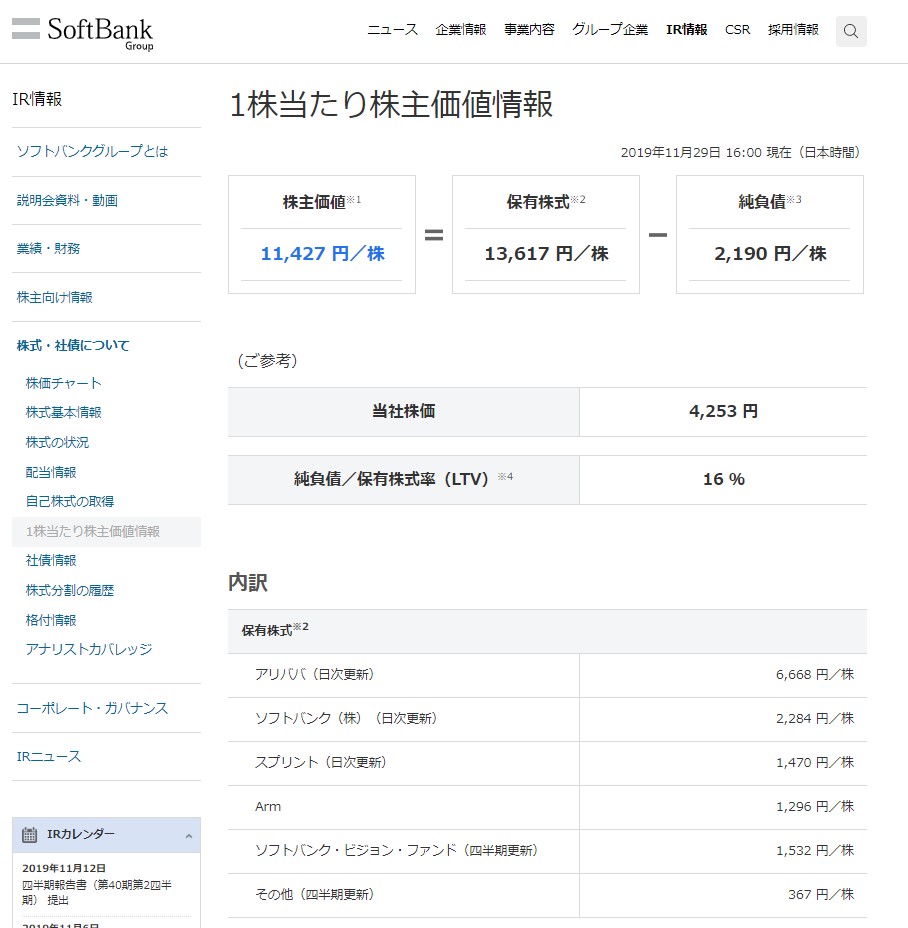The image size is (908, 928).
Task: Open ソフトバンクグループとは sidebar link
Action: pyautogui.click(x=93, y=152)
